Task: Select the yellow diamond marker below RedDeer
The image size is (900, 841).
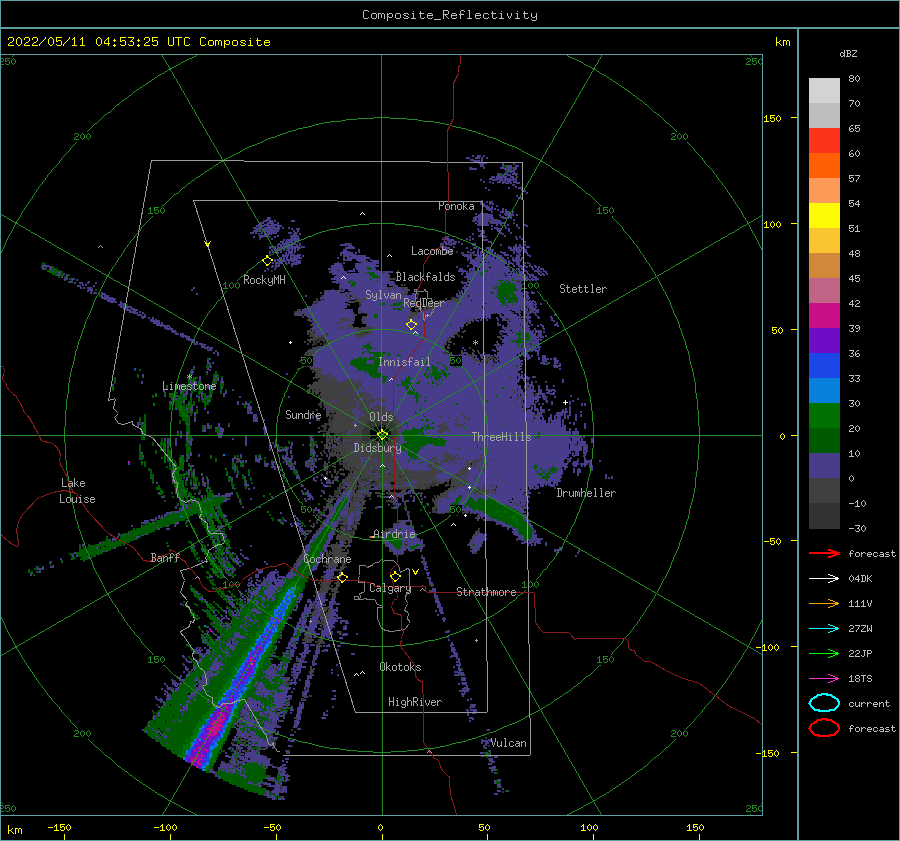Action: (x=411, y=325)
